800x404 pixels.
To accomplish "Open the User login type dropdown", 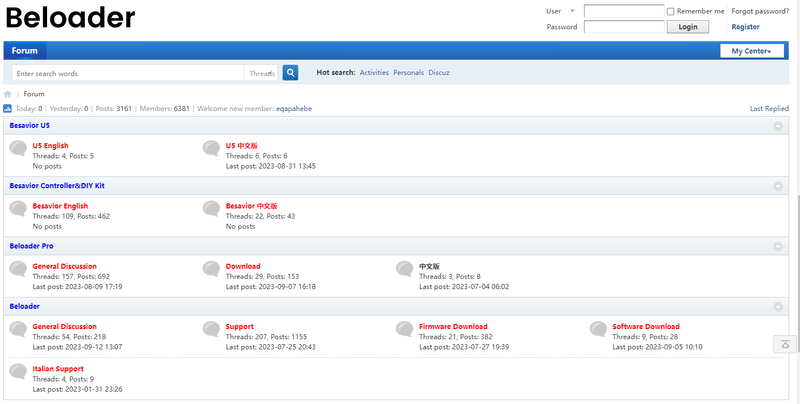I will (561, 11).
